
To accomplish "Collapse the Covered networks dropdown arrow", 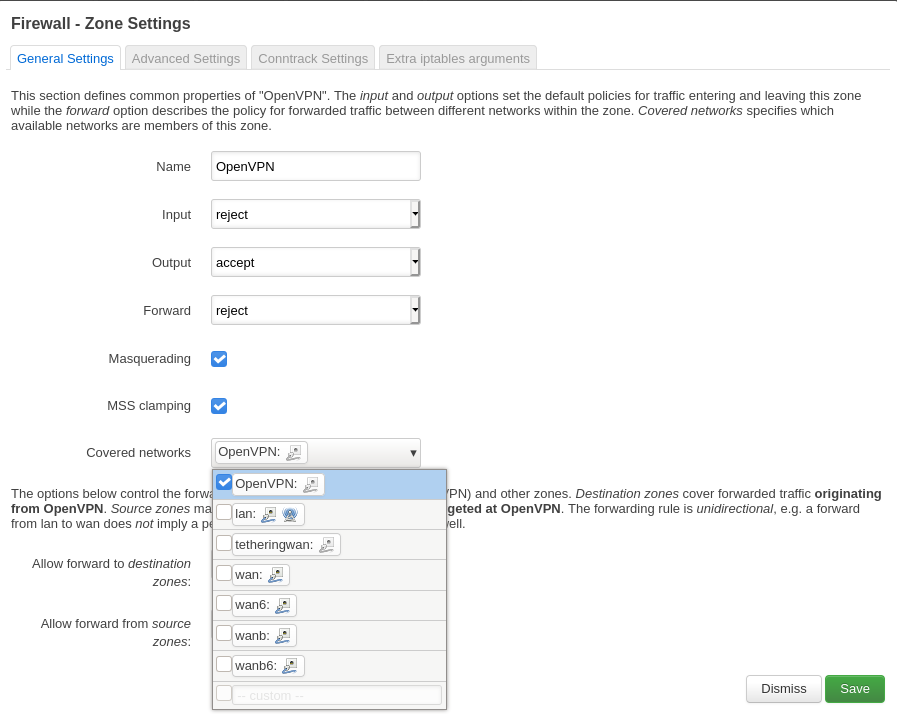I will [413, 453].
